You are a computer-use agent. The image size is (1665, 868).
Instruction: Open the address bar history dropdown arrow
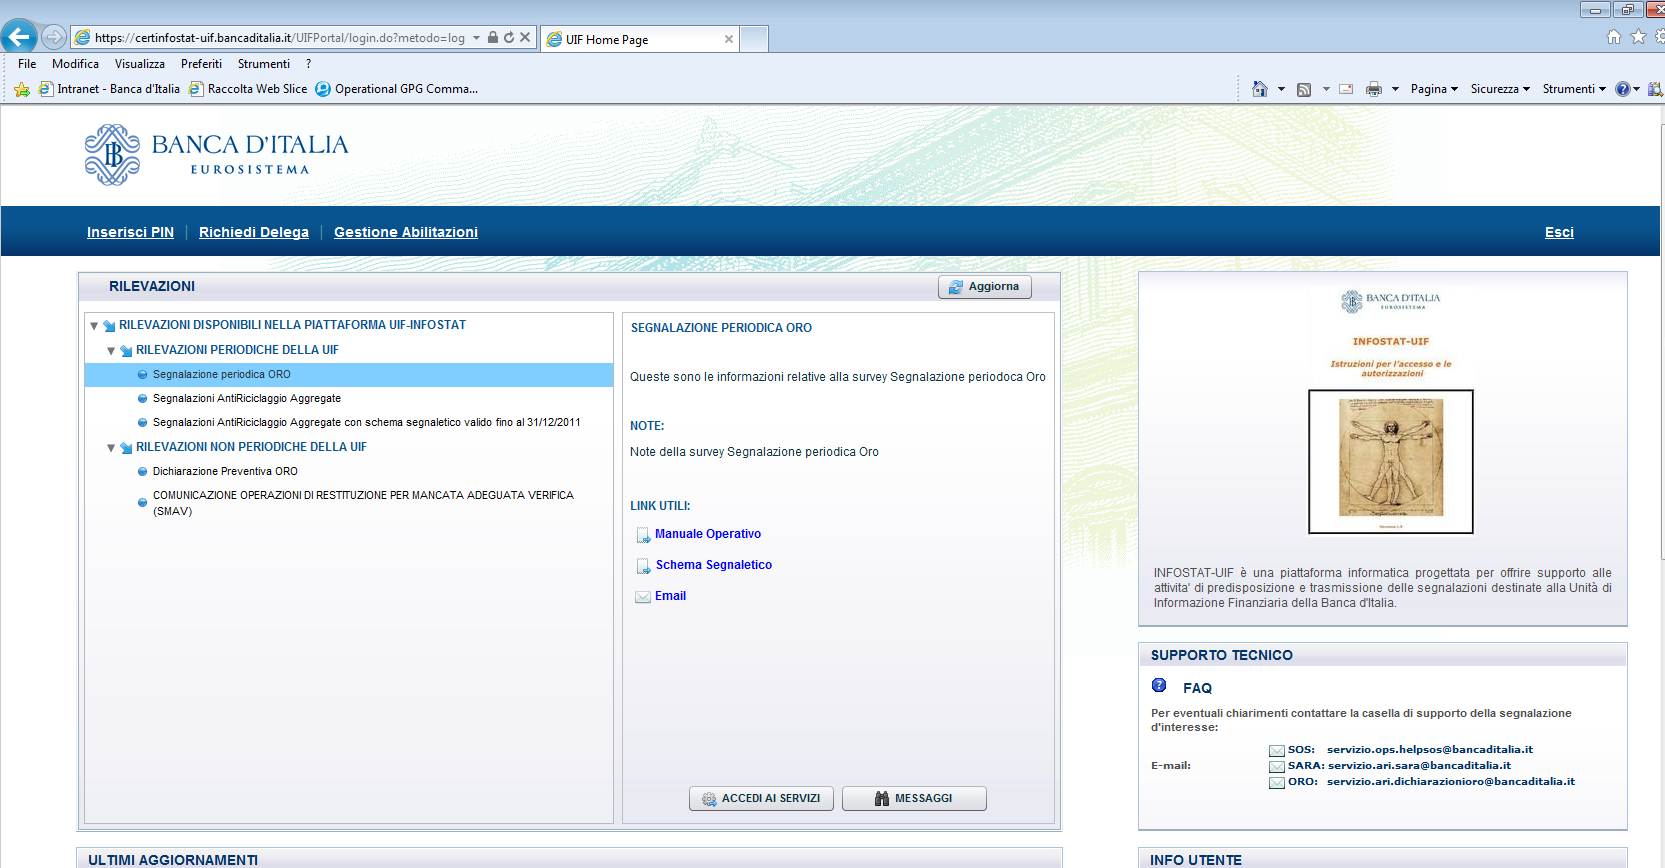coord(477,37)
